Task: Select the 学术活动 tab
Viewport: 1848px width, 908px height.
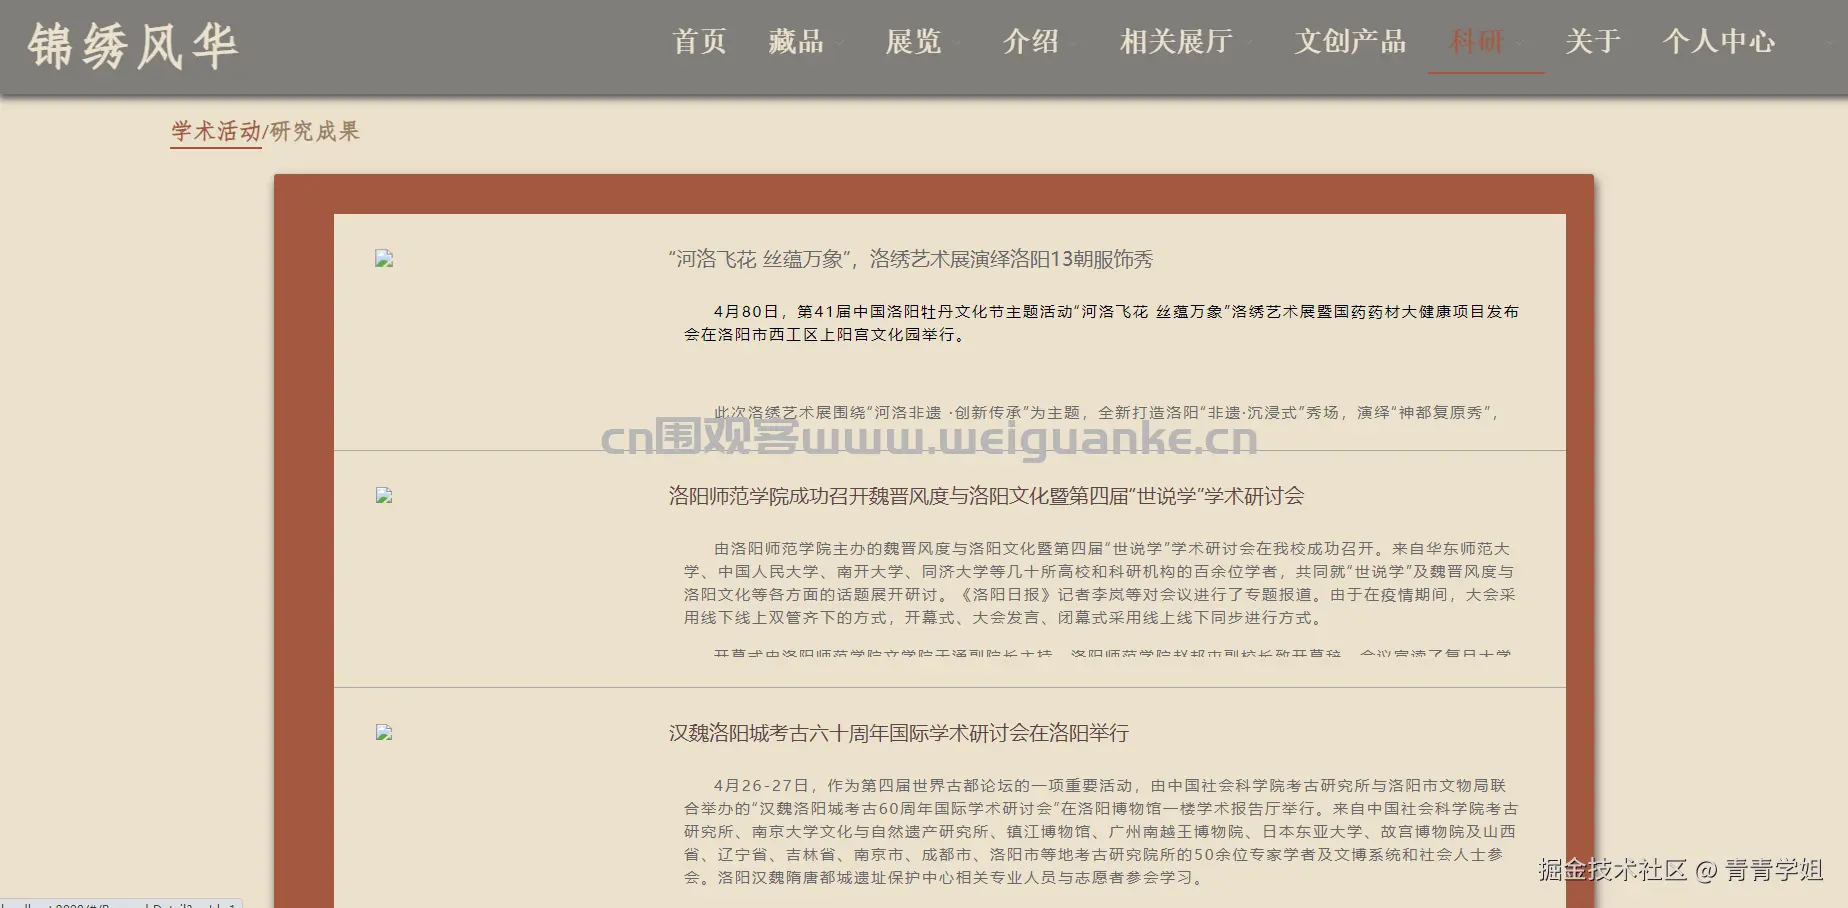Action: click(x=215, y=131)
